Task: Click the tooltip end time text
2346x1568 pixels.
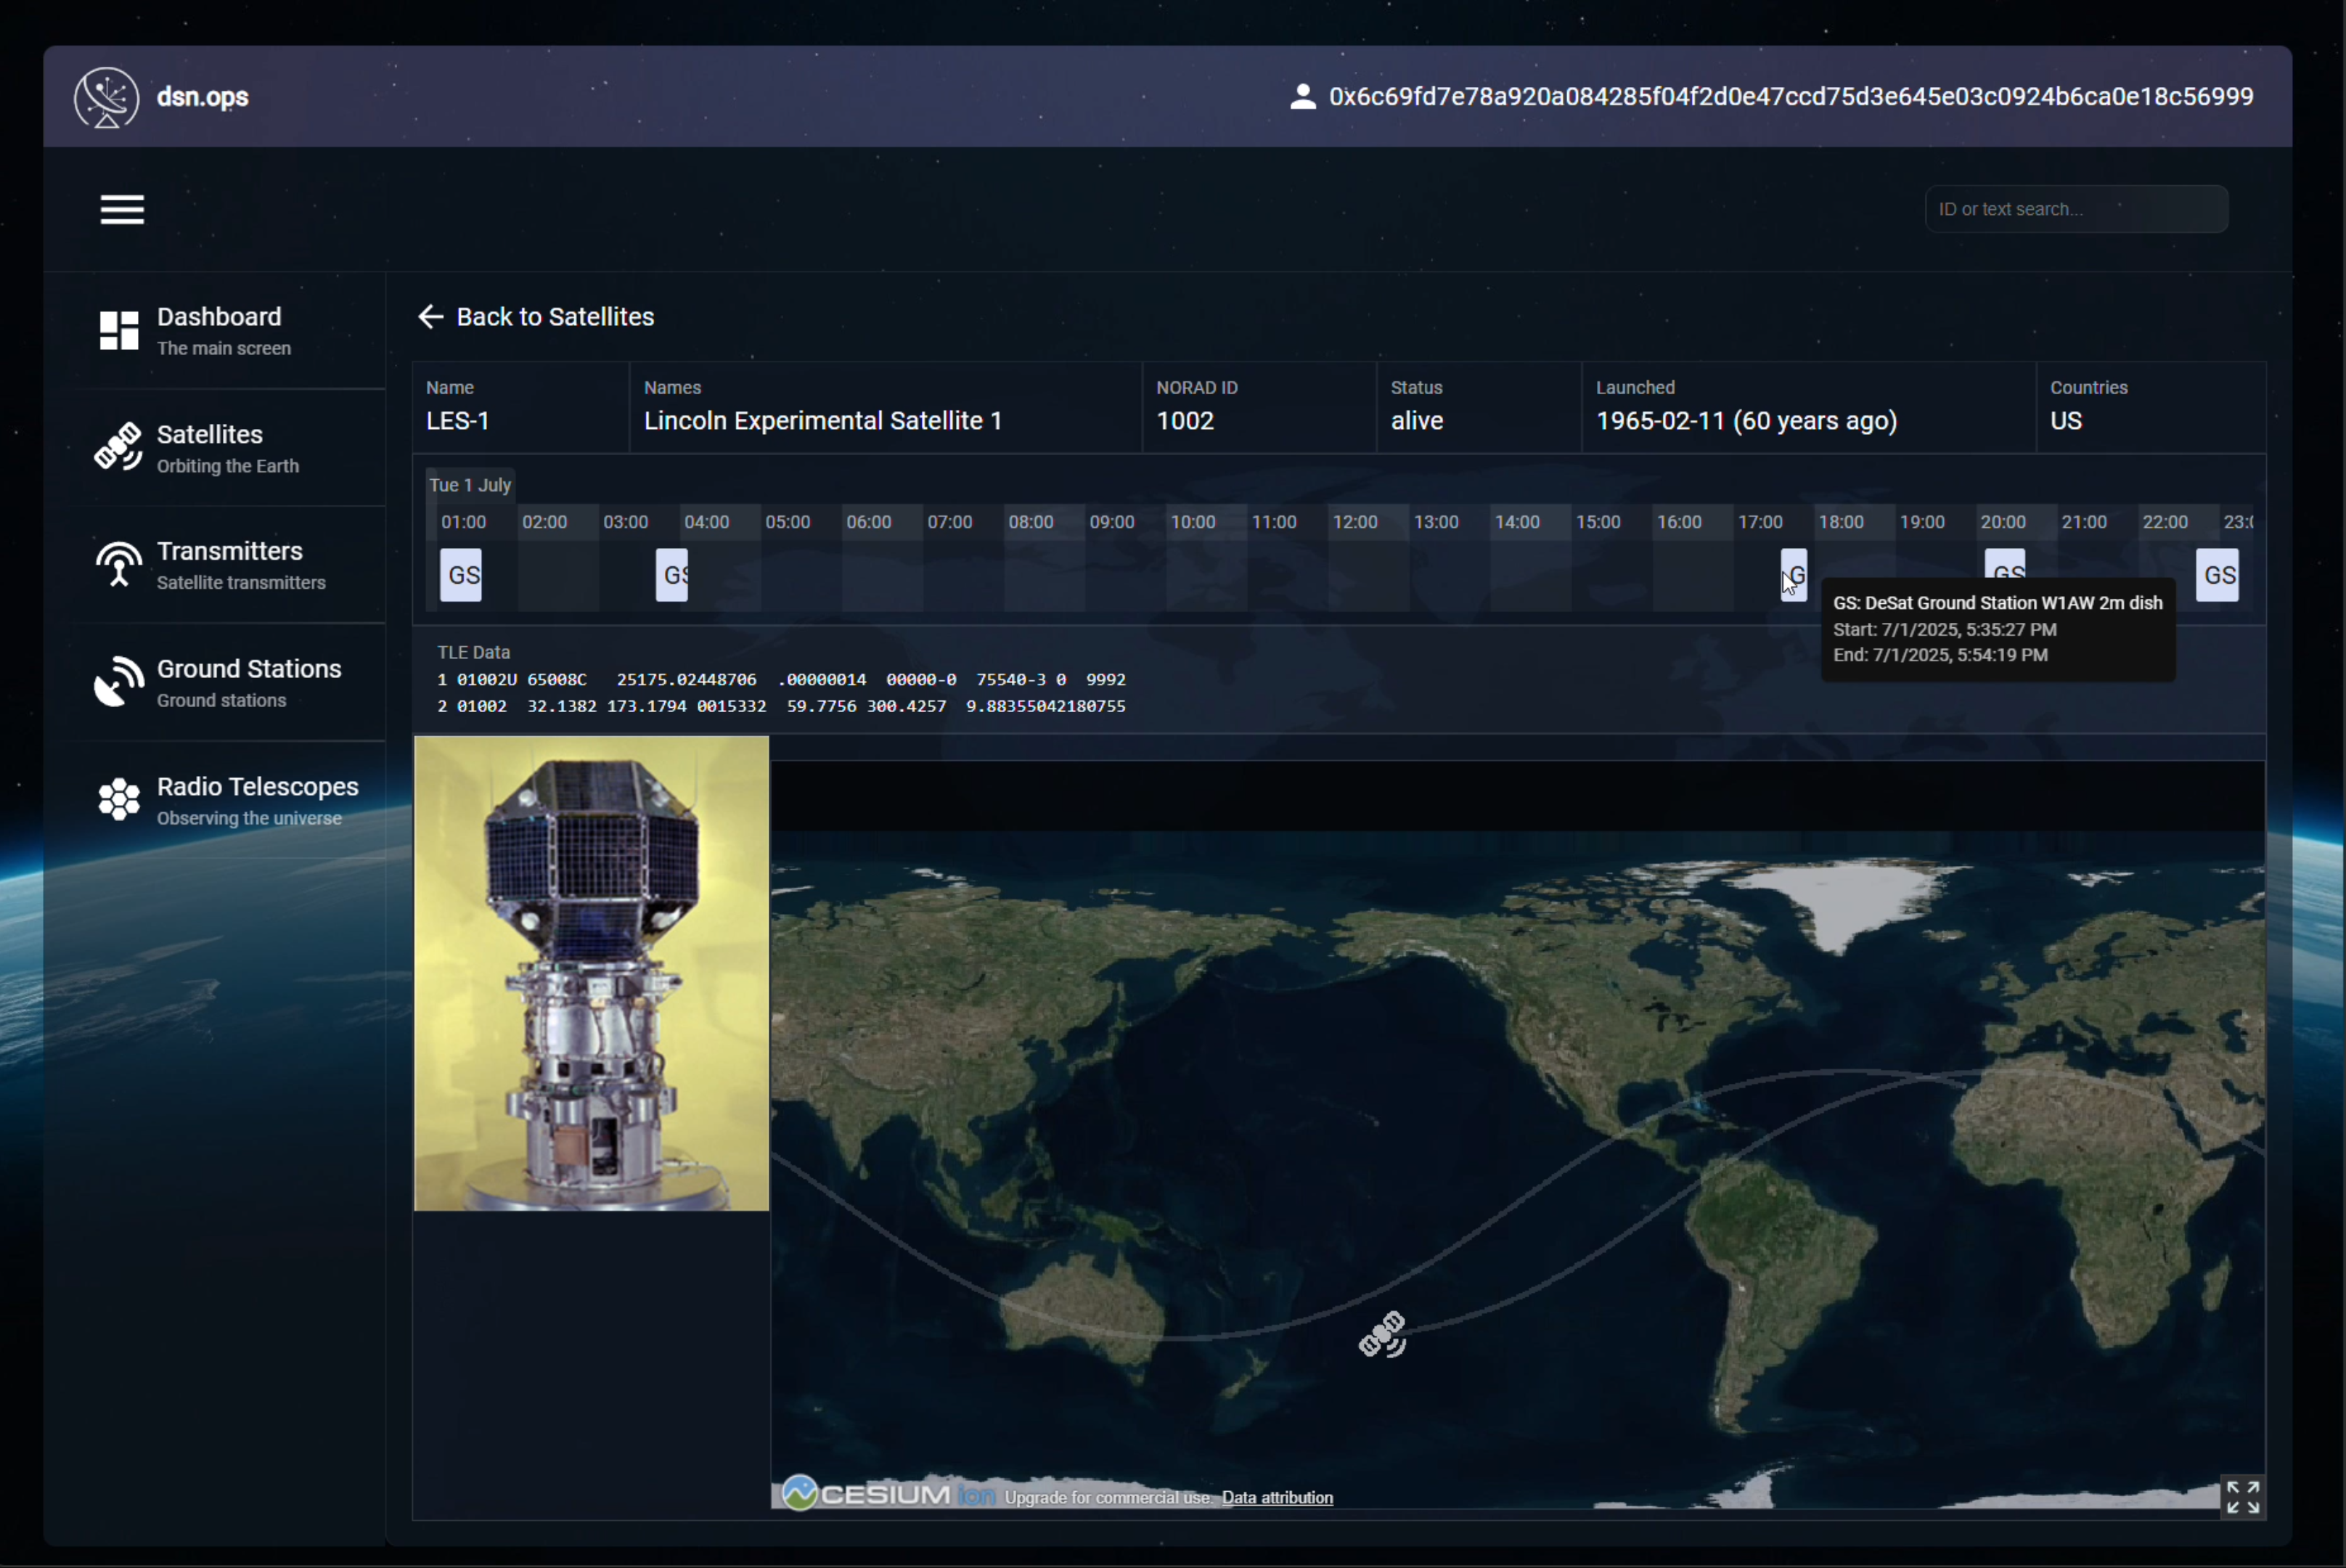Action: click(1940, 655)
